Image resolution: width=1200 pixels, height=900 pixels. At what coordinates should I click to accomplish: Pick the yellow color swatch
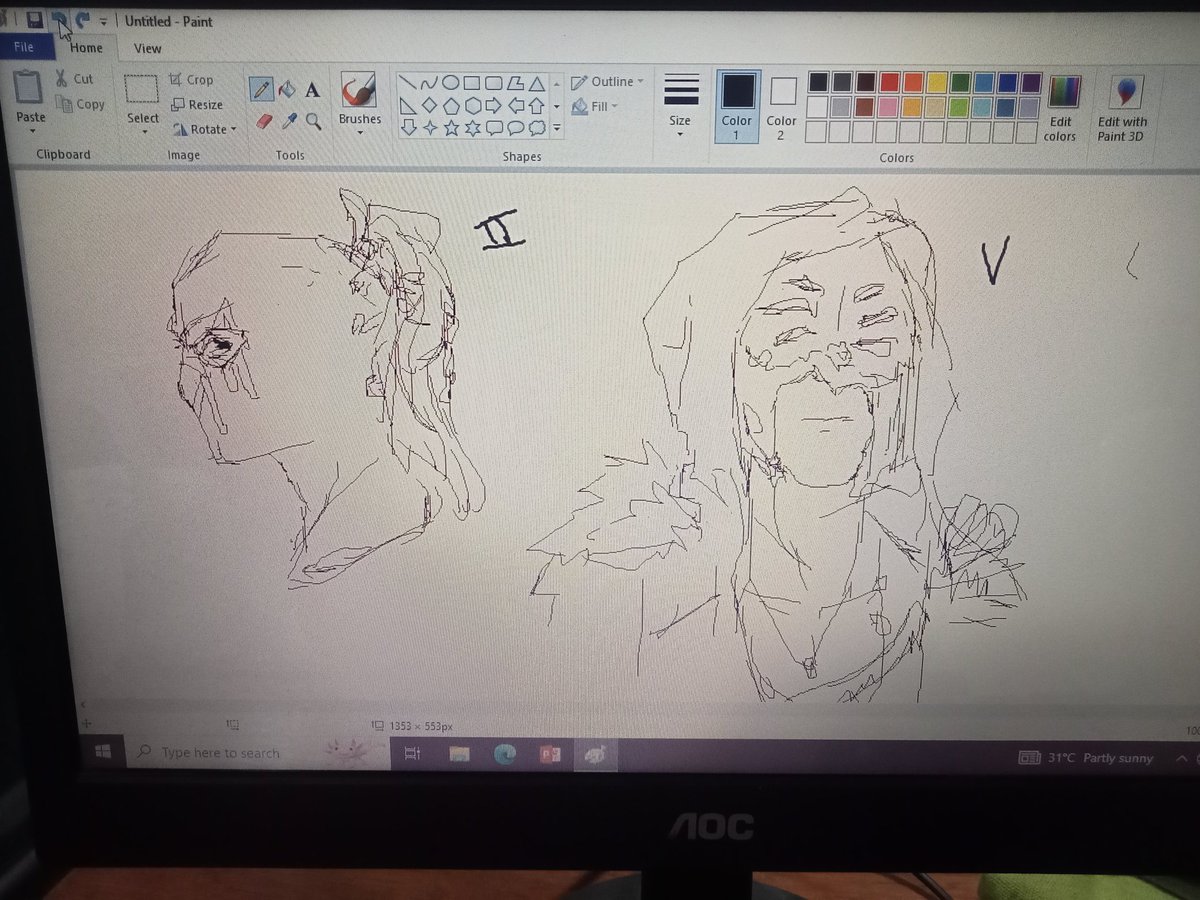click(x=937, y=82)
